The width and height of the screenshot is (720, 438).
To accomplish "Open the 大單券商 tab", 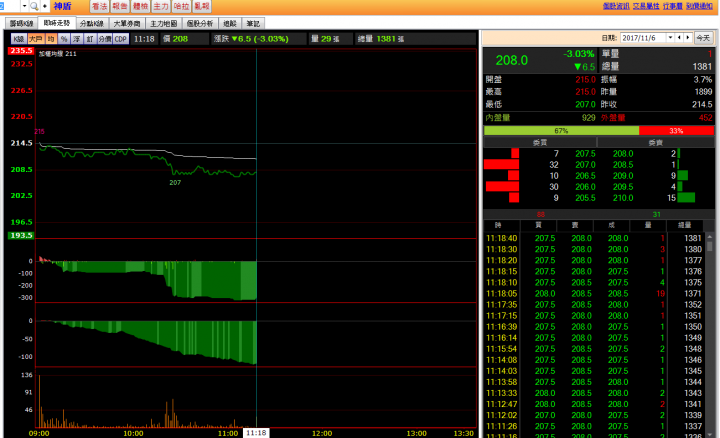I will 127,23.
